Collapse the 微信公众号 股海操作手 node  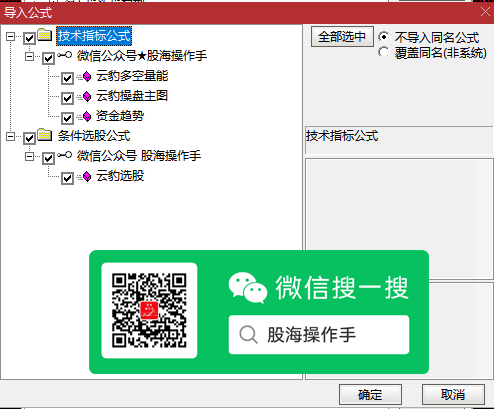click(x=30, y=156)
